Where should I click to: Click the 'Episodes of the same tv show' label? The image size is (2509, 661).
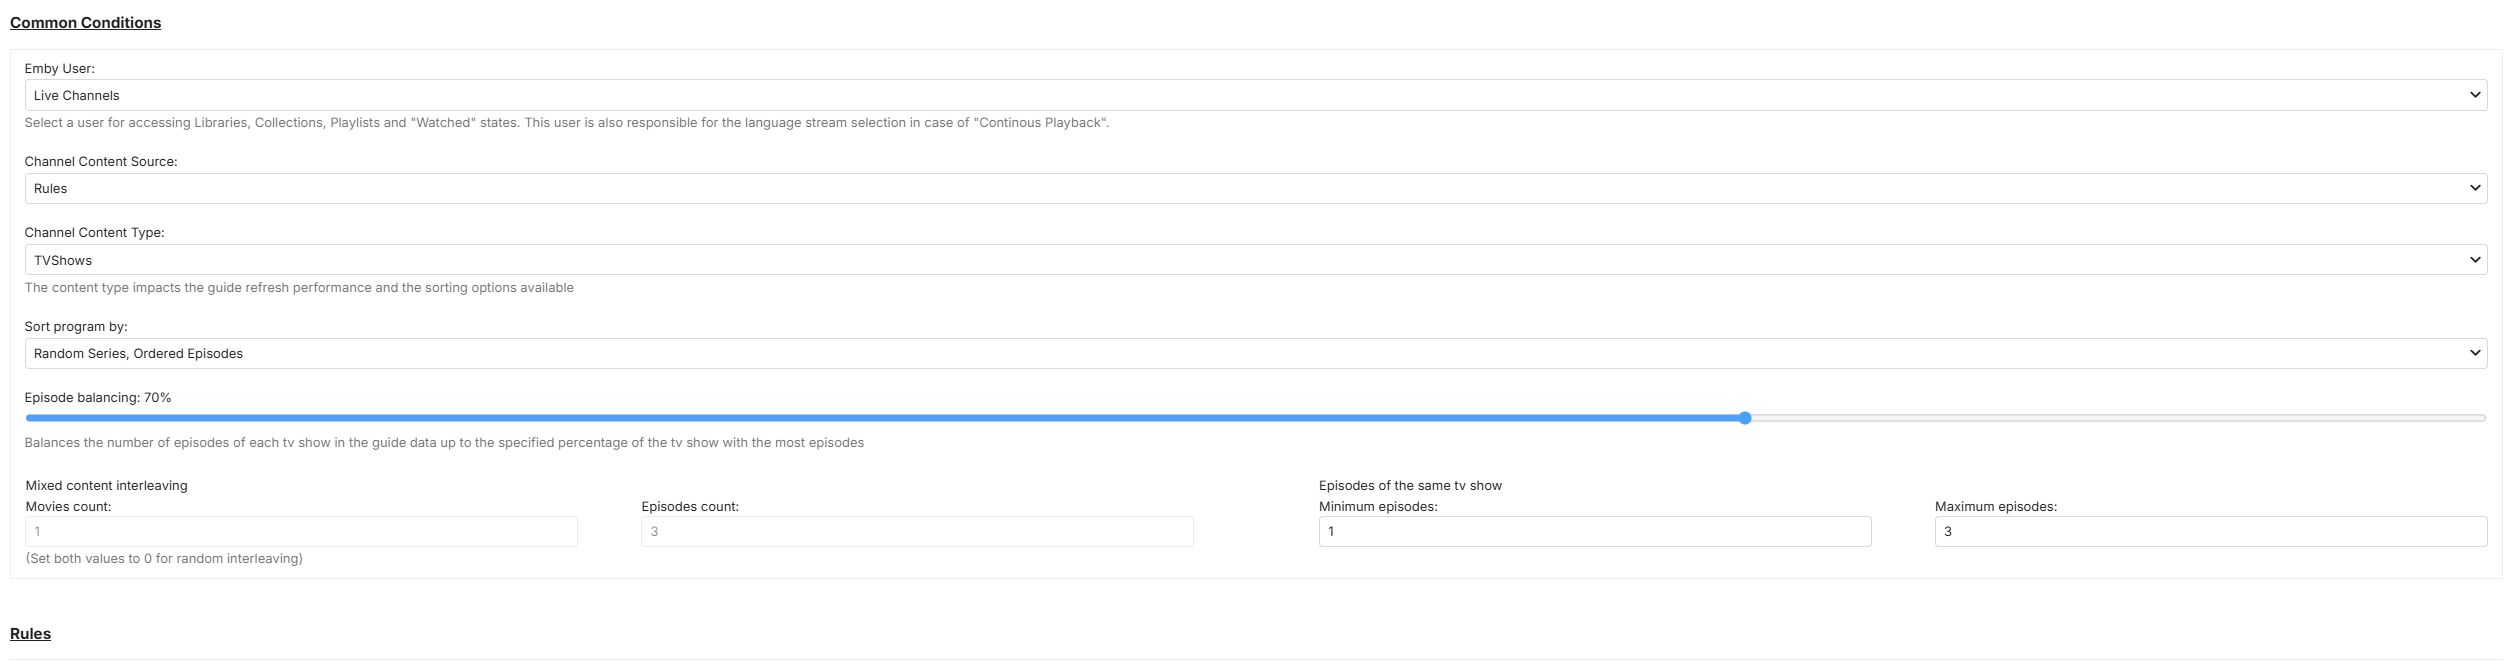[x=1410, y=485]
